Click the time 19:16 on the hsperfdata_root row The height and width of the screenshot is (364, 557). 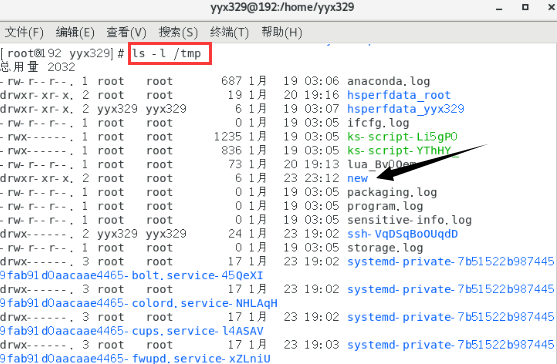(322, 95)
